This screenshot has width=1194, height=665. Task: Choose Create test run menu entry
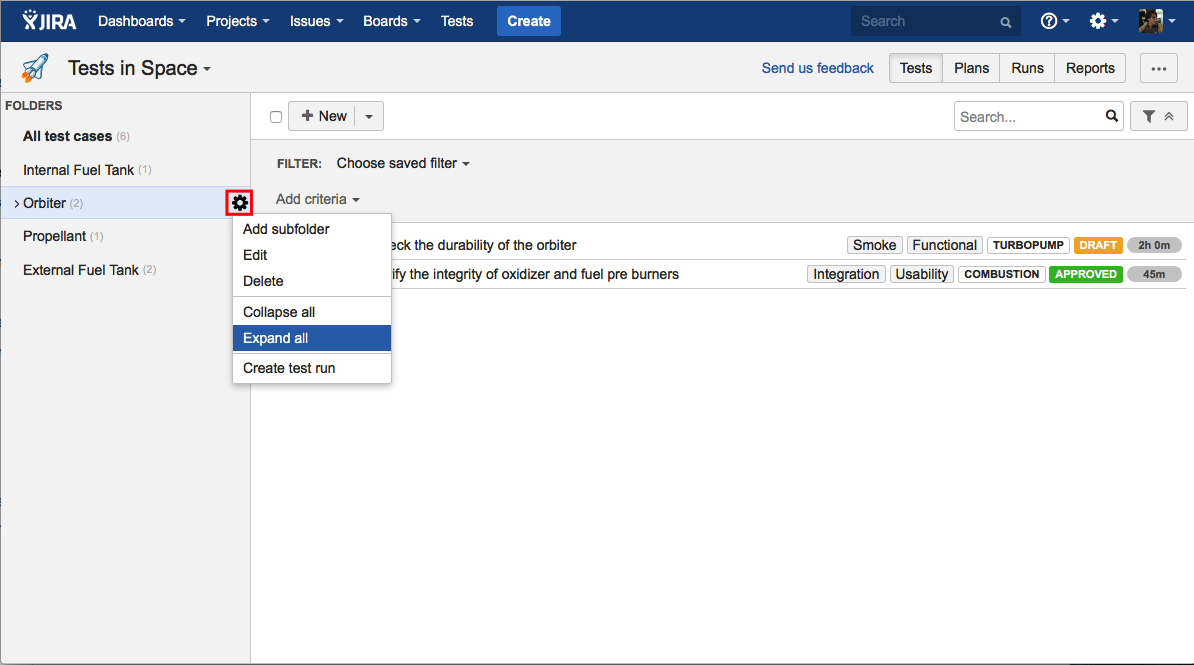[311, 368]
